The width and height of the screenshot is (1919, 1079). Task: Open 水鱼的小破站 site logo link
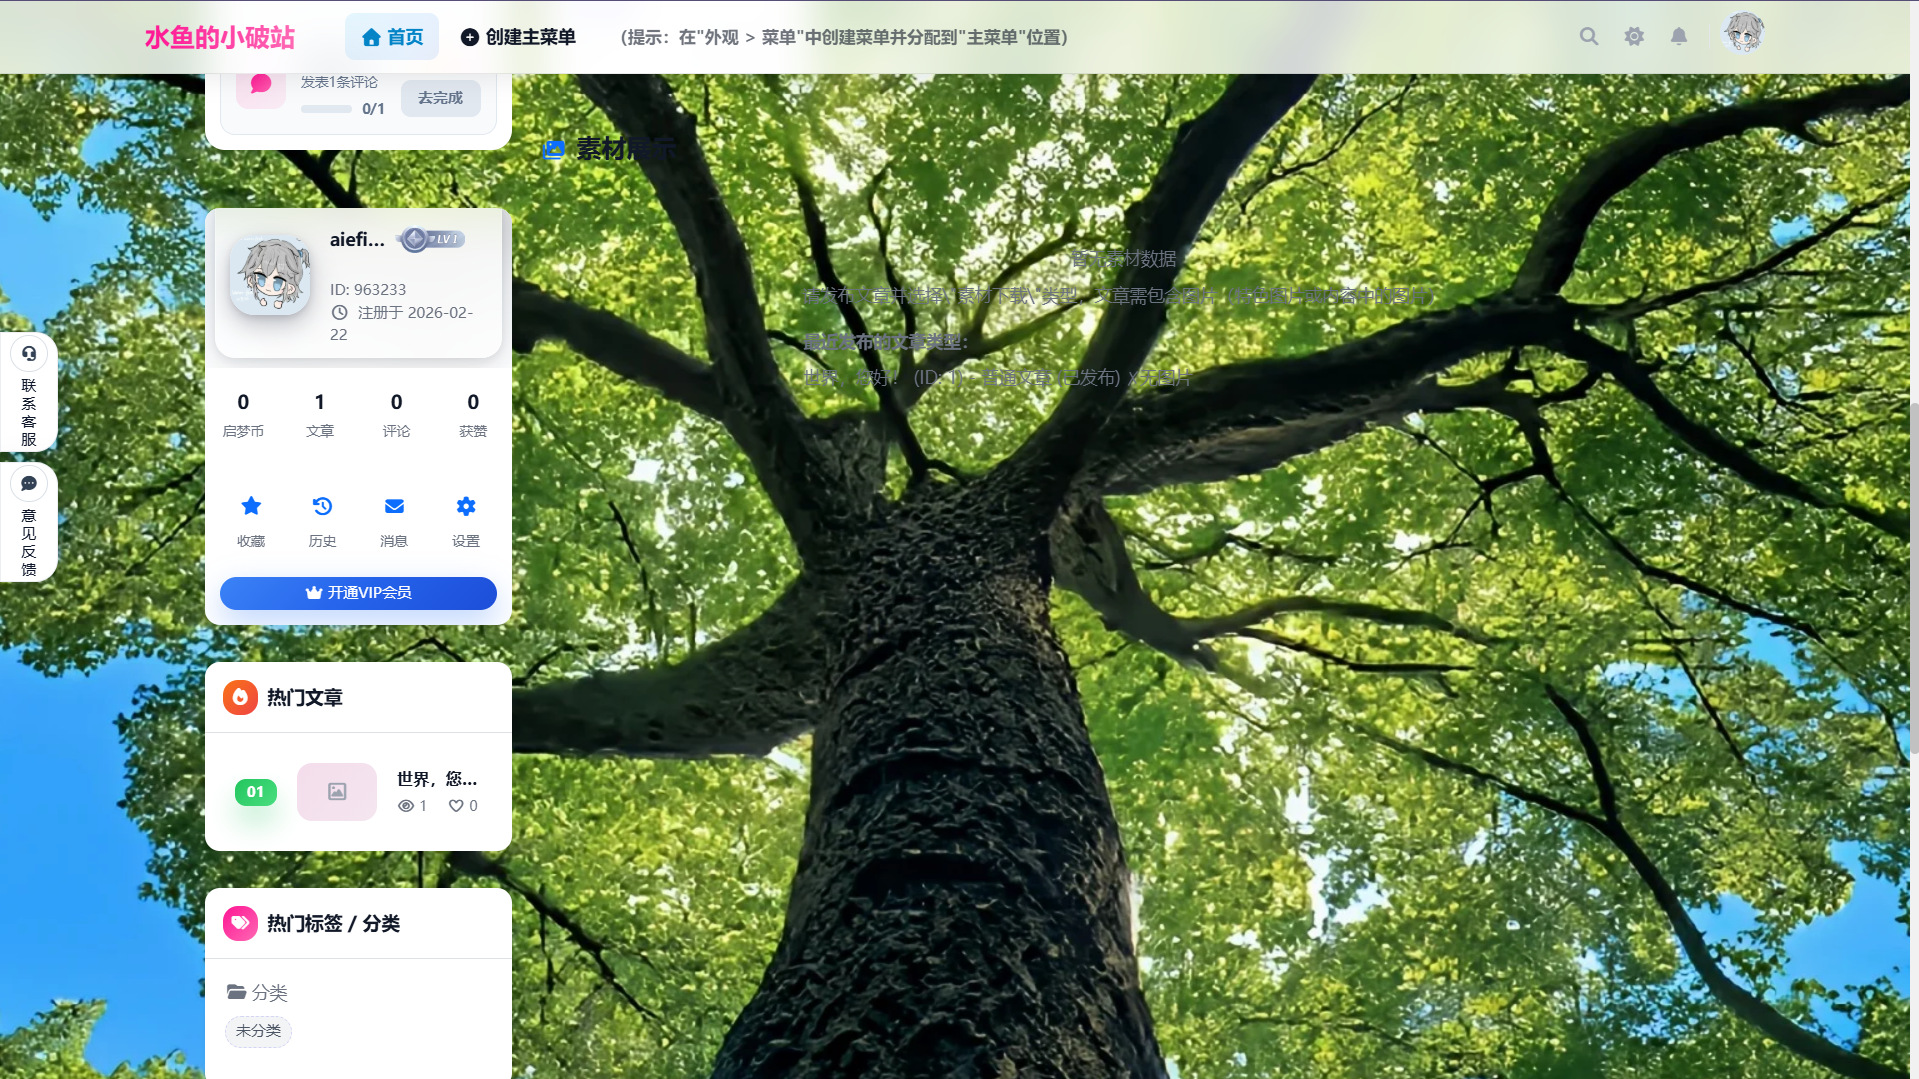pyautogui.click(x=219, y=38)
